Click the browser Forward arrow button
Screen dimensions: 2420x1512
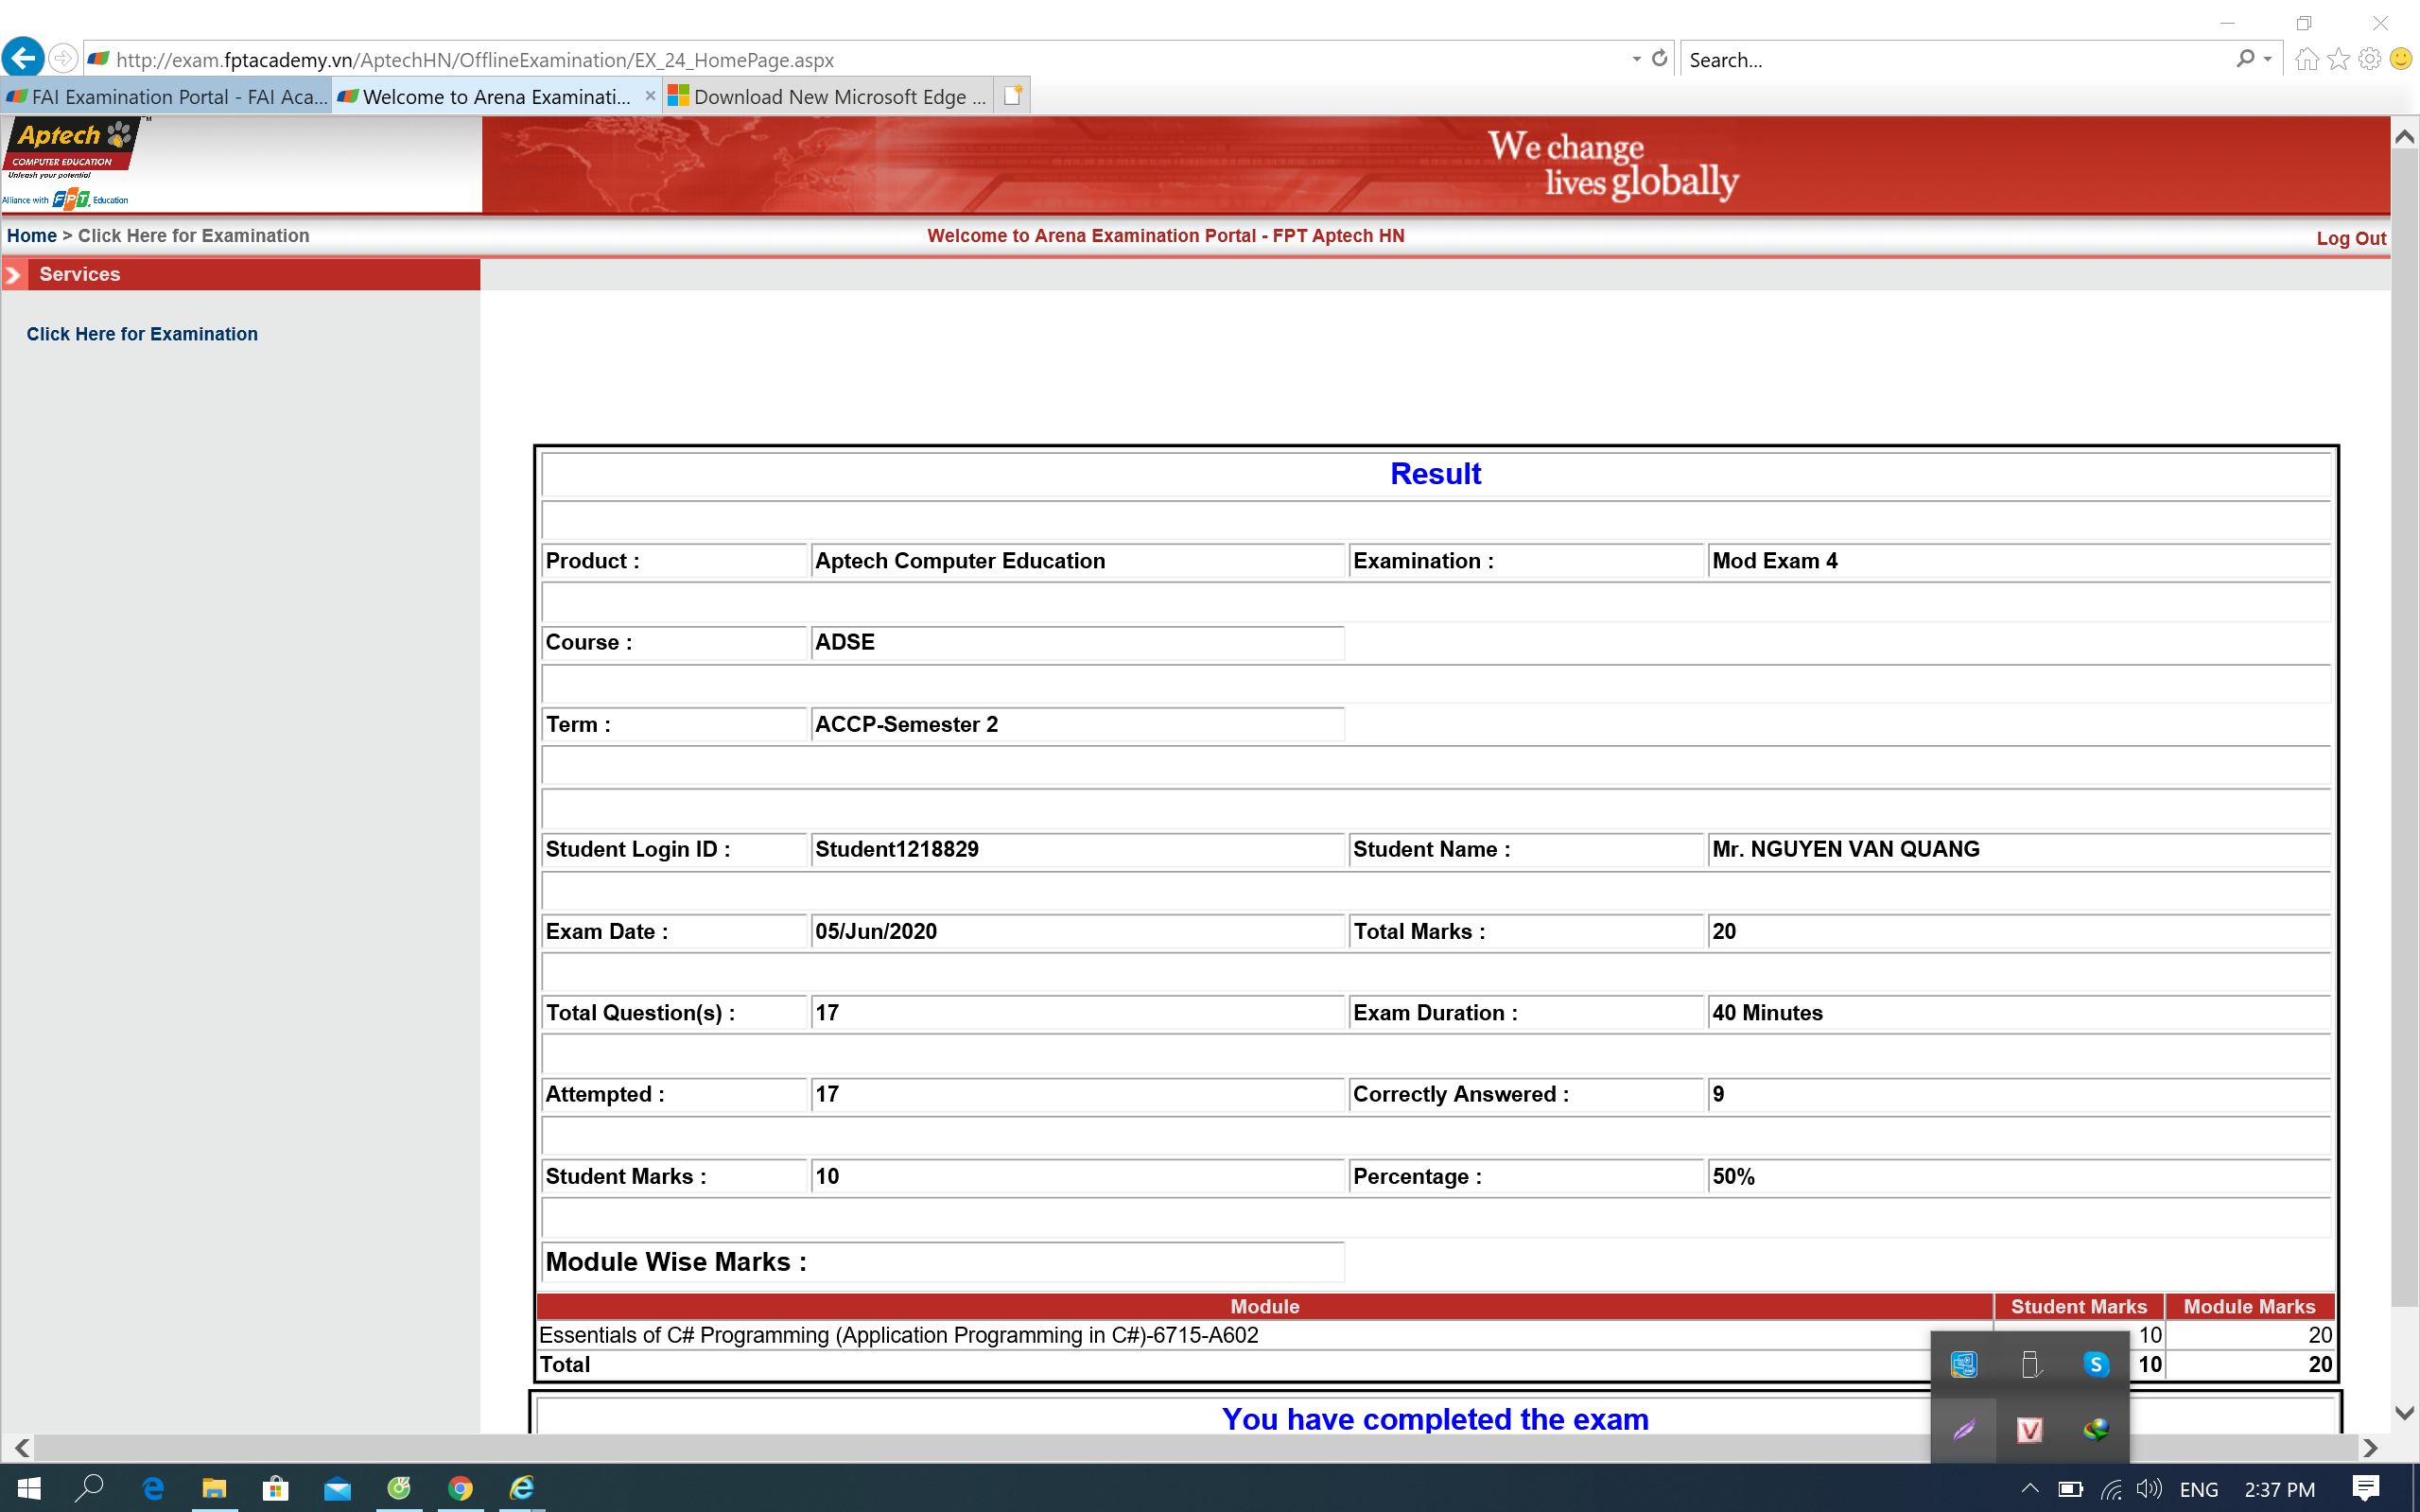coord(63,59)
